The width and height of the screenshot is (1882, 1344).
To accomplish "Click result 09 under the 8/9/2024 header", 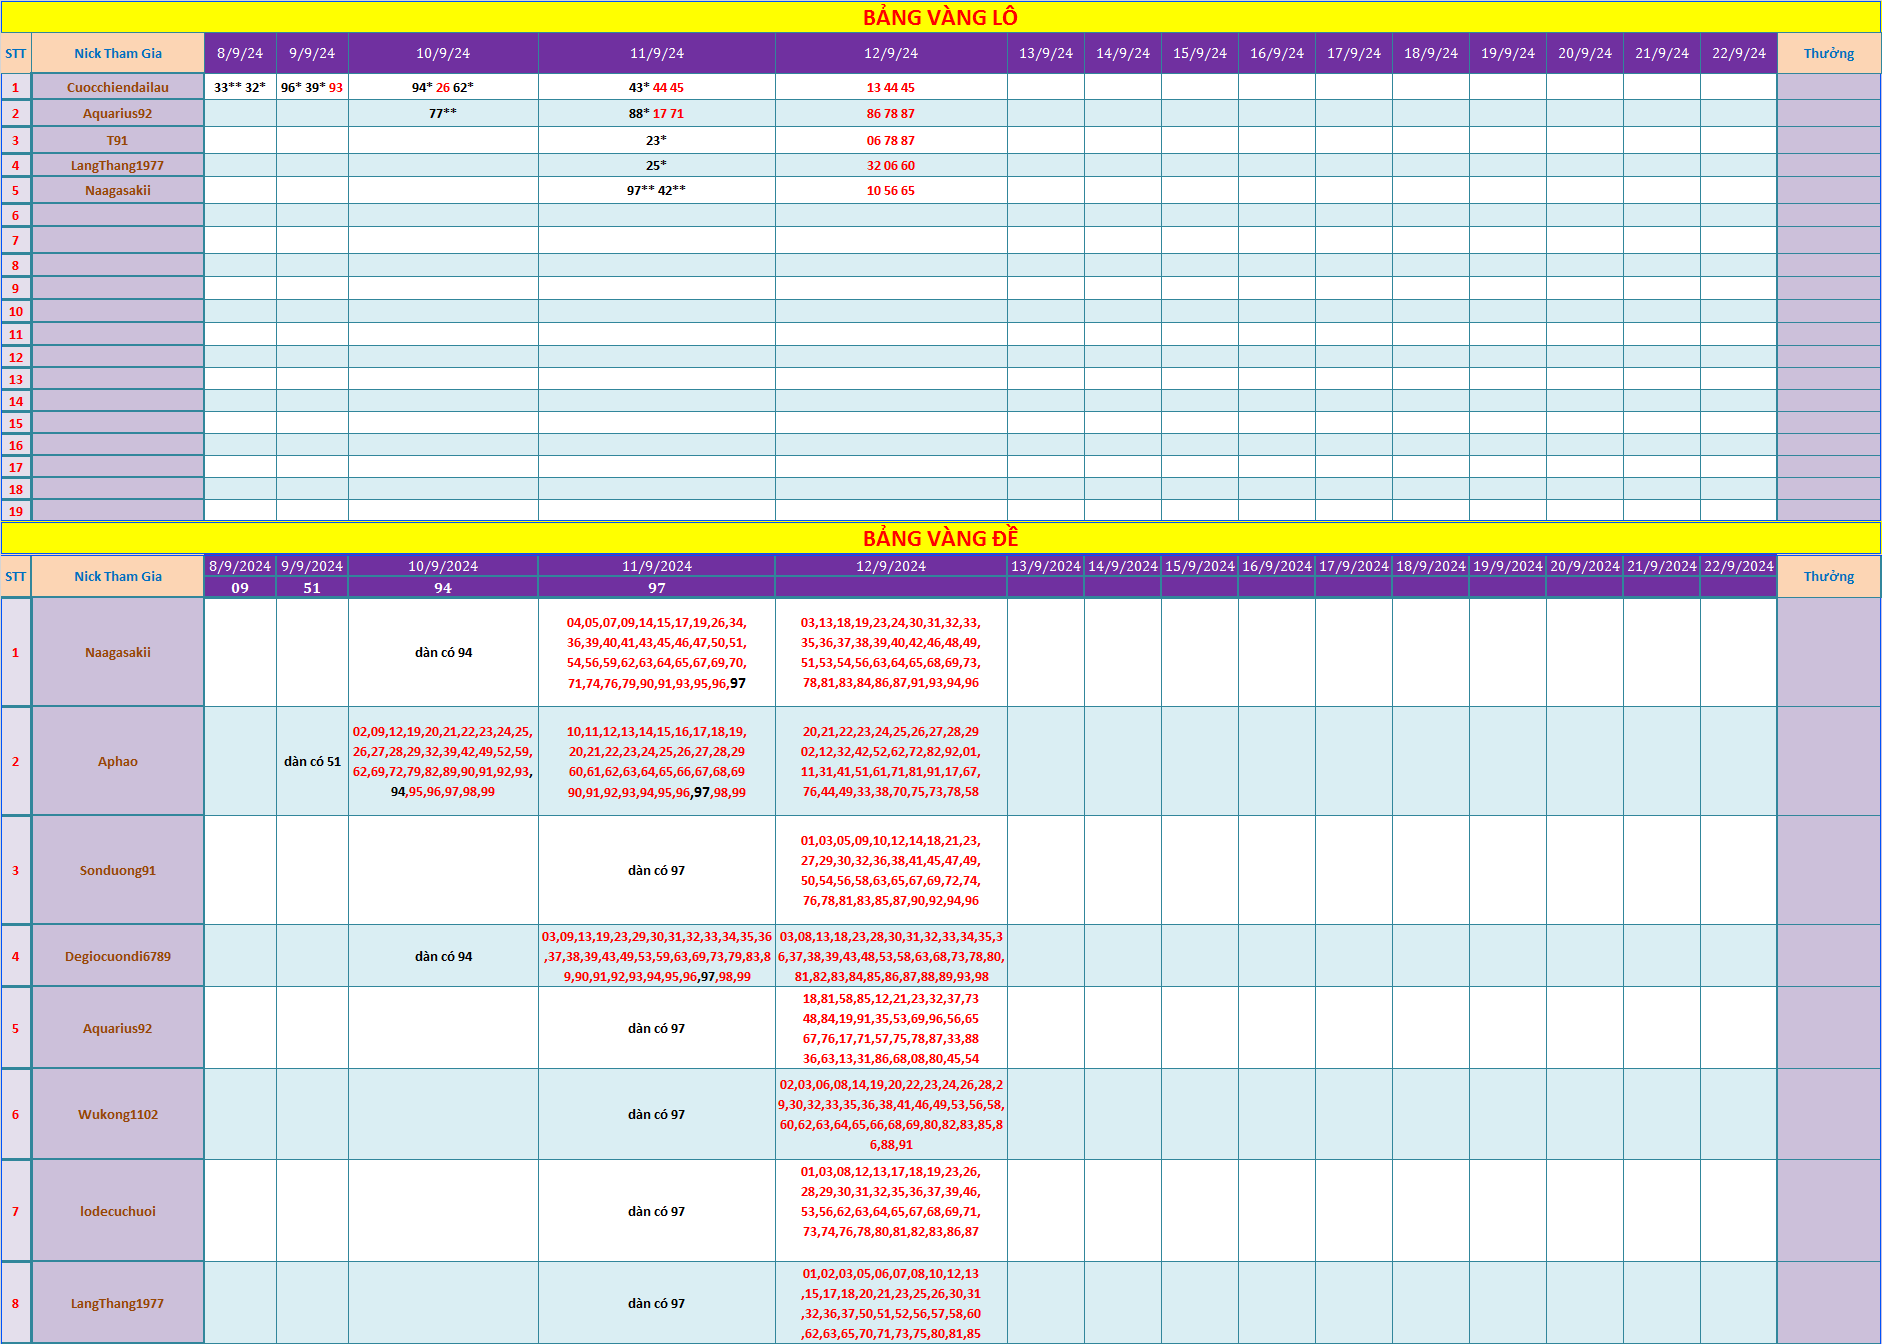I will 240,588.
